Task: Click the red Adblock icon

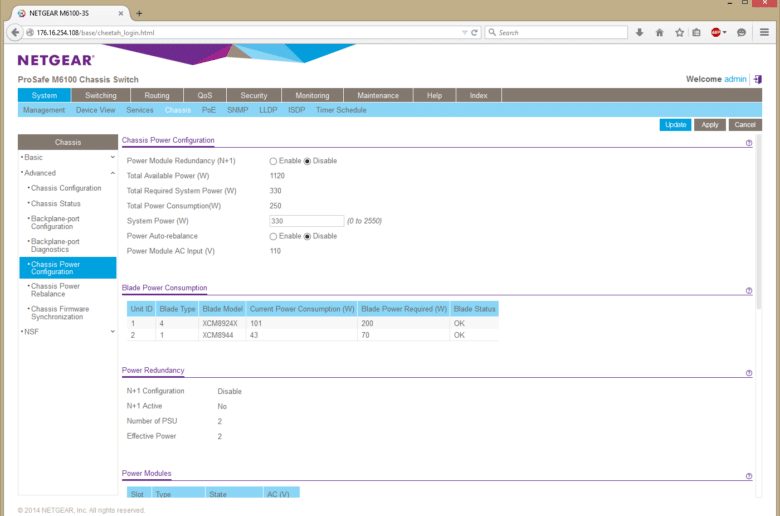Action: pos(716,32)
